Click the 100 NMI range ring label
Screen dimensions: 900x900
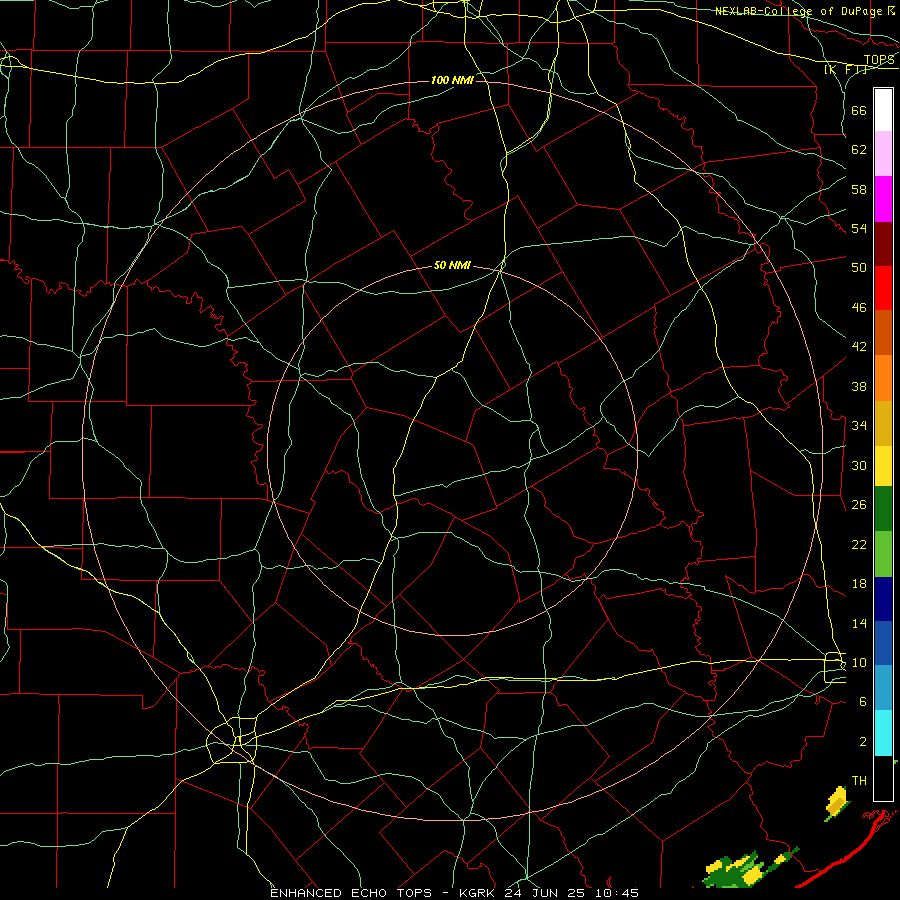click(452, 80)
